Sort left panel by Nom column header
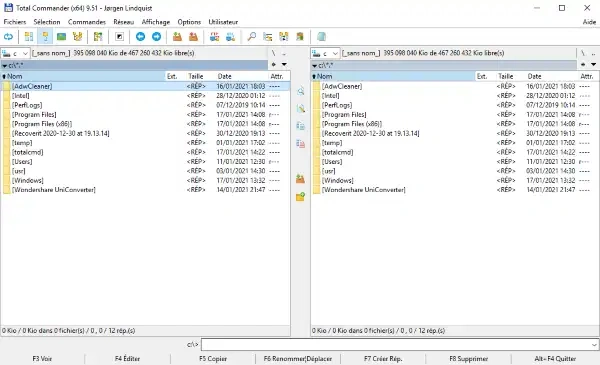 (x=83, y=76)
